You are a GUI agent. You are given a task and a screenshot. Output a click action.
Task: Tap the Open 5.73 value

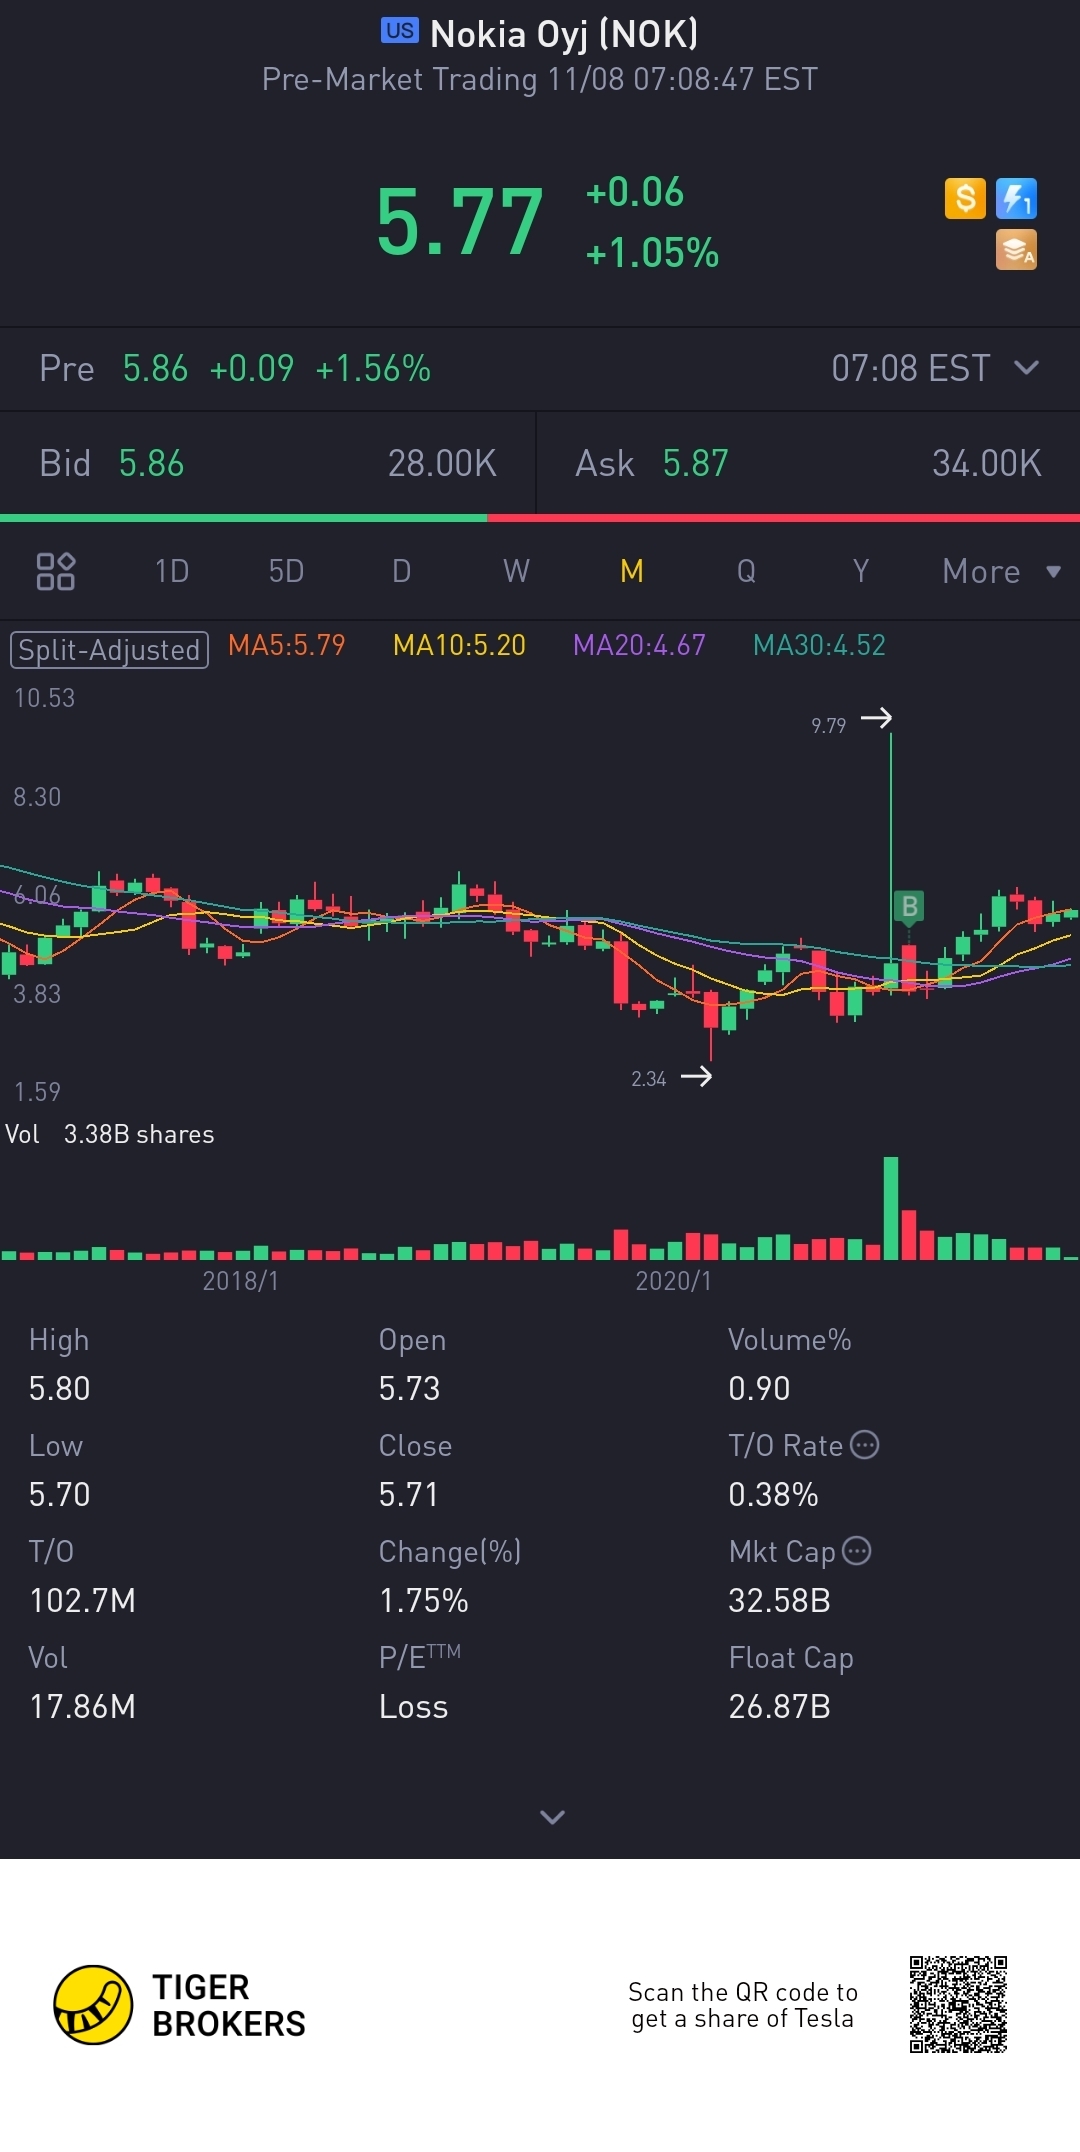pos(409,1388)
